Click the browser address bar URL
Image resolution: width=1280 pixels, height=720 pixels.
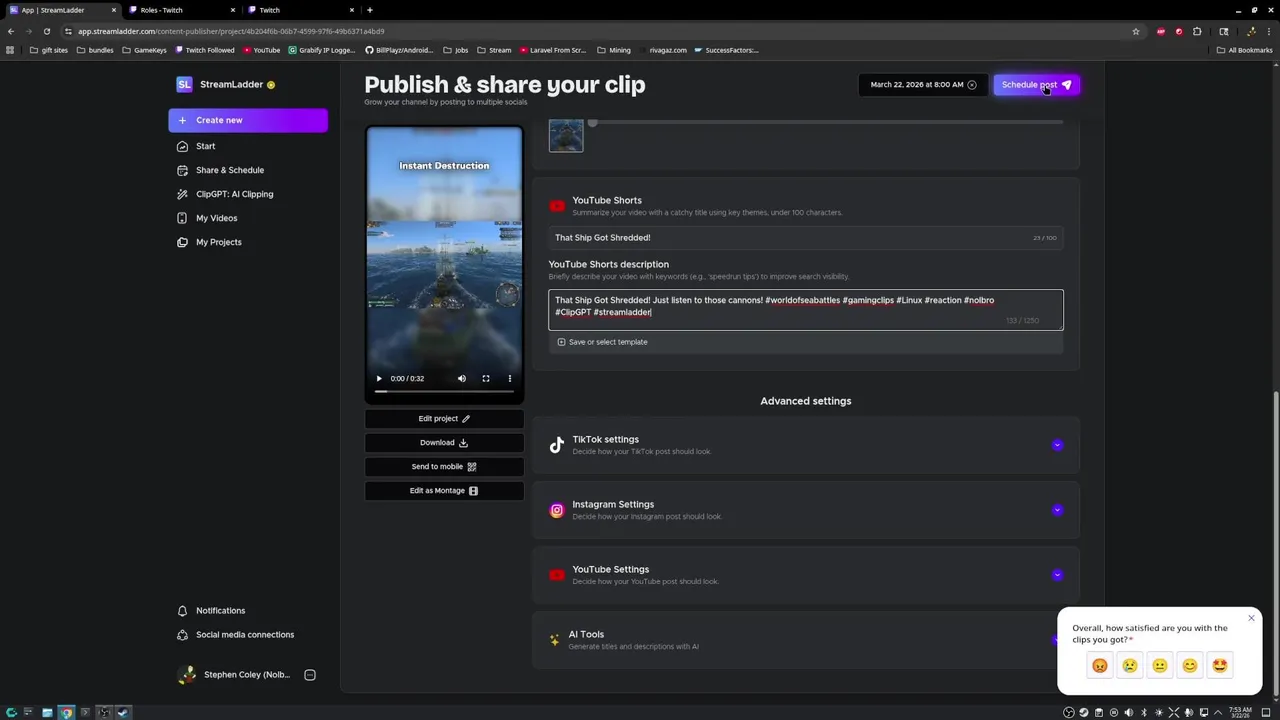click(x=231, y=31)
